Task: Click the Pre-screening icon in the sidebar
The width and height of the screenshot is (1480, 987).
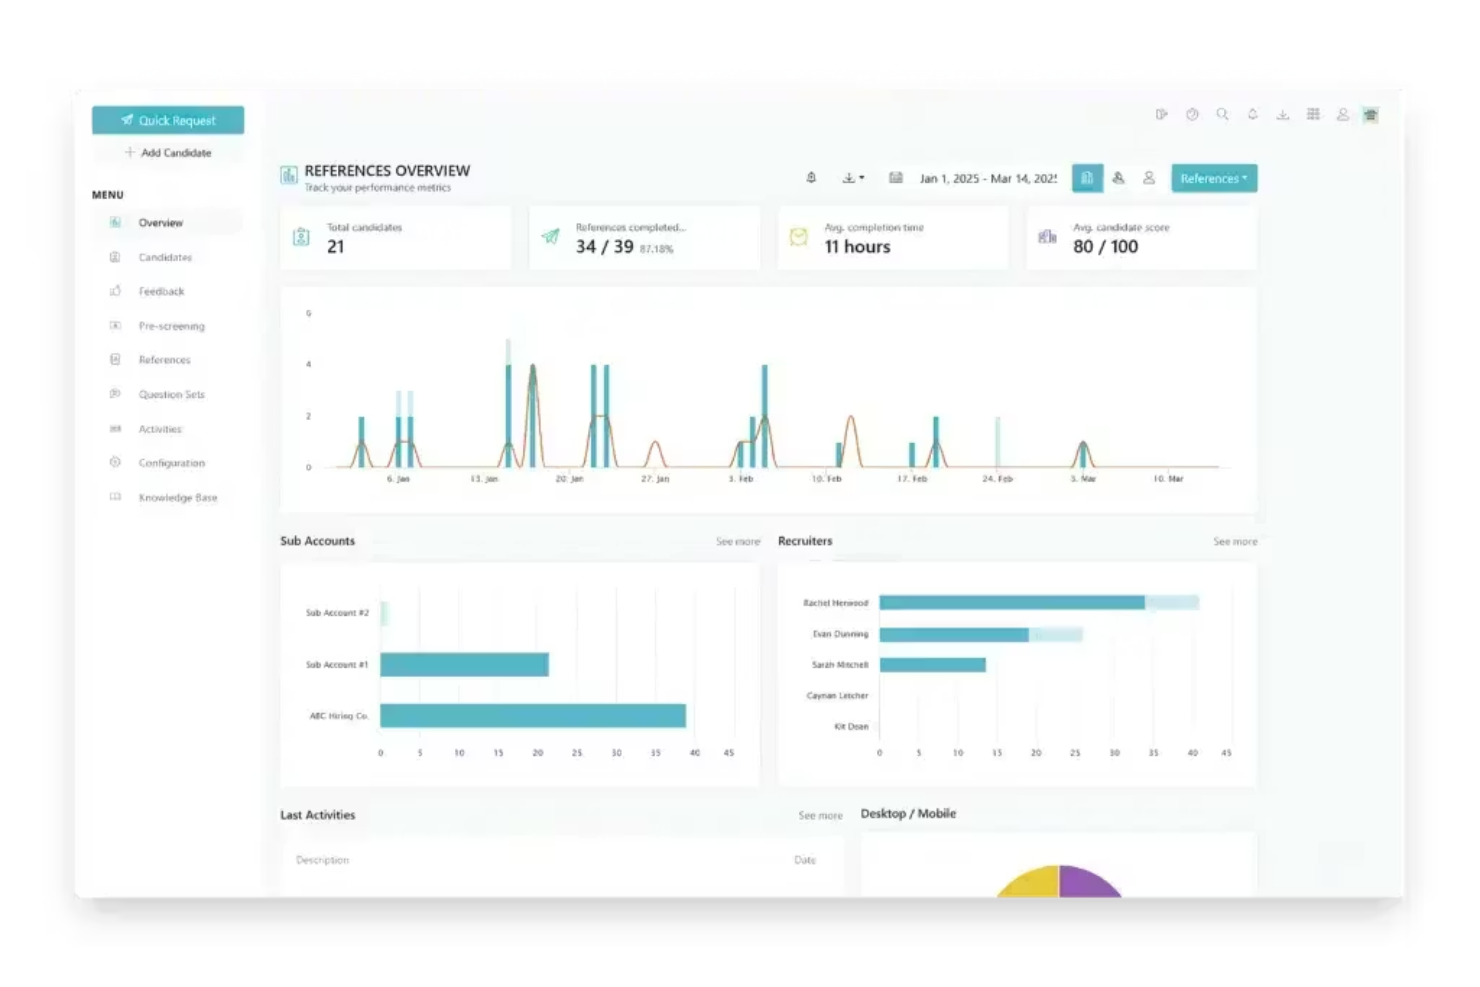Action: tap(116, 325)
